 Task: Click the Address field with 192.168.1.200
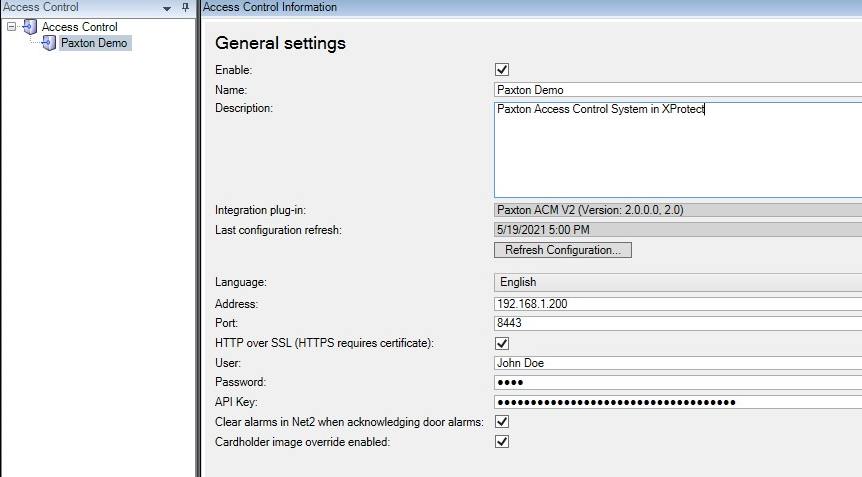pyautogui.click(x=678, y=304)
